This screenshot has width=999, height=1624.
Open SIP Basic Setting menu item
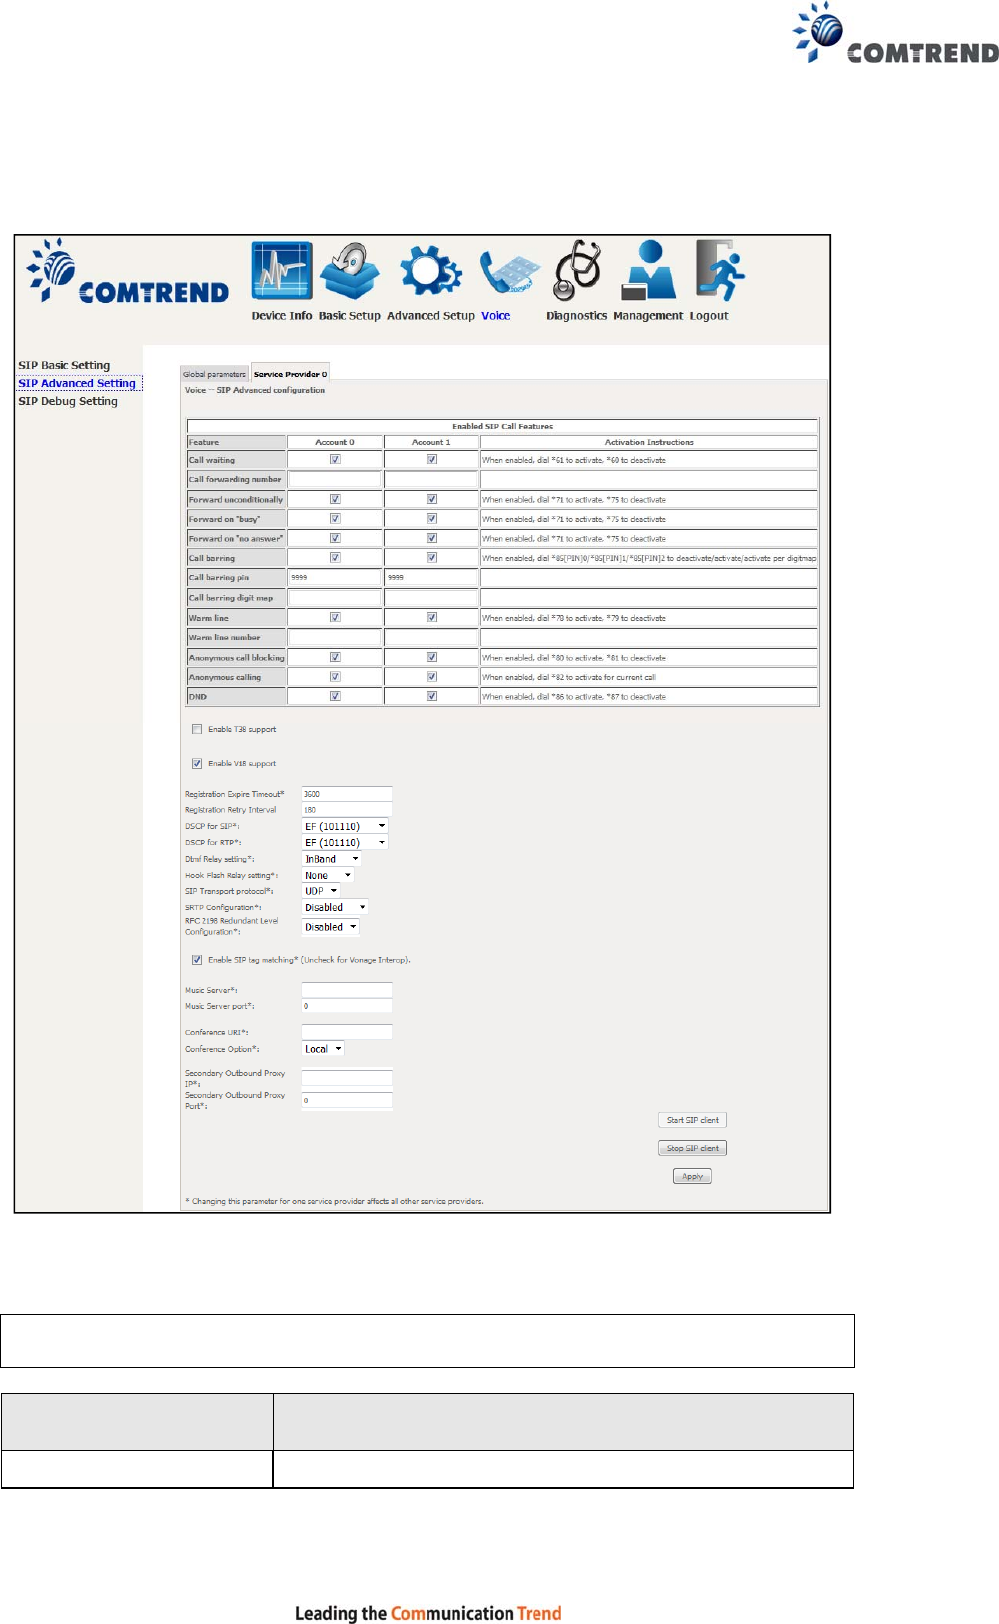coord(64,365)
